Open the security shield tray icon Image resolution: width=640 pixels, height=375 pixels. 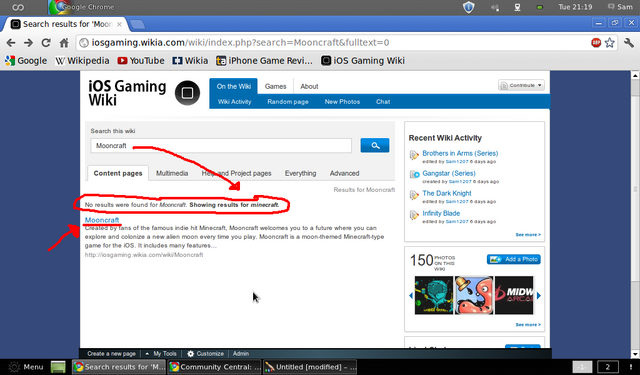(469, 7)
